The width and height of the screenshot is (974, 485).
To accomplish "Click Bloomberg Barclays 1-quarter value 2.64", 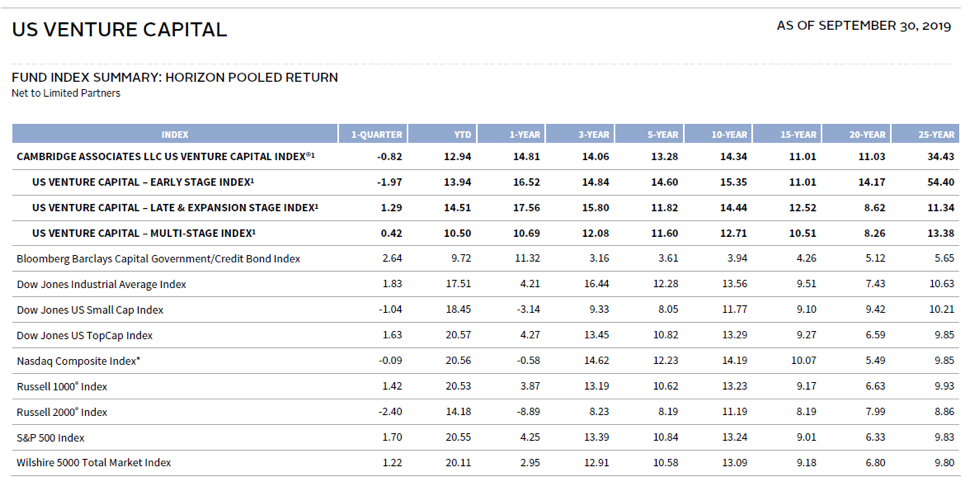I will (x=392, y=258).
